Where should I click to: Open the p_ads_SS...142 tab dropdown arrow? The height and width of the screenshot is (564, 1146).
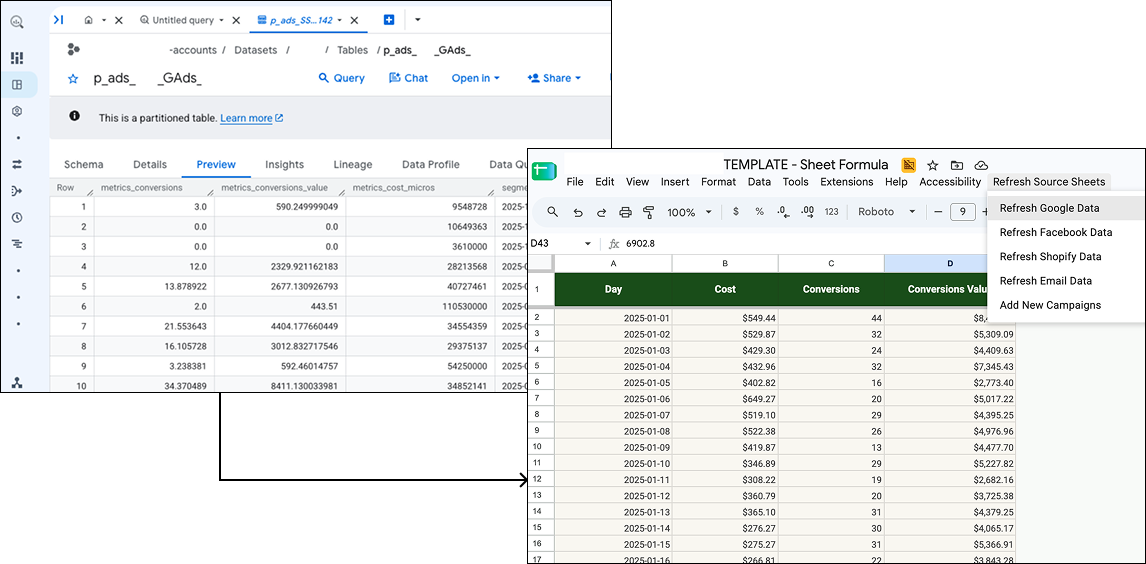click(340, 20)
